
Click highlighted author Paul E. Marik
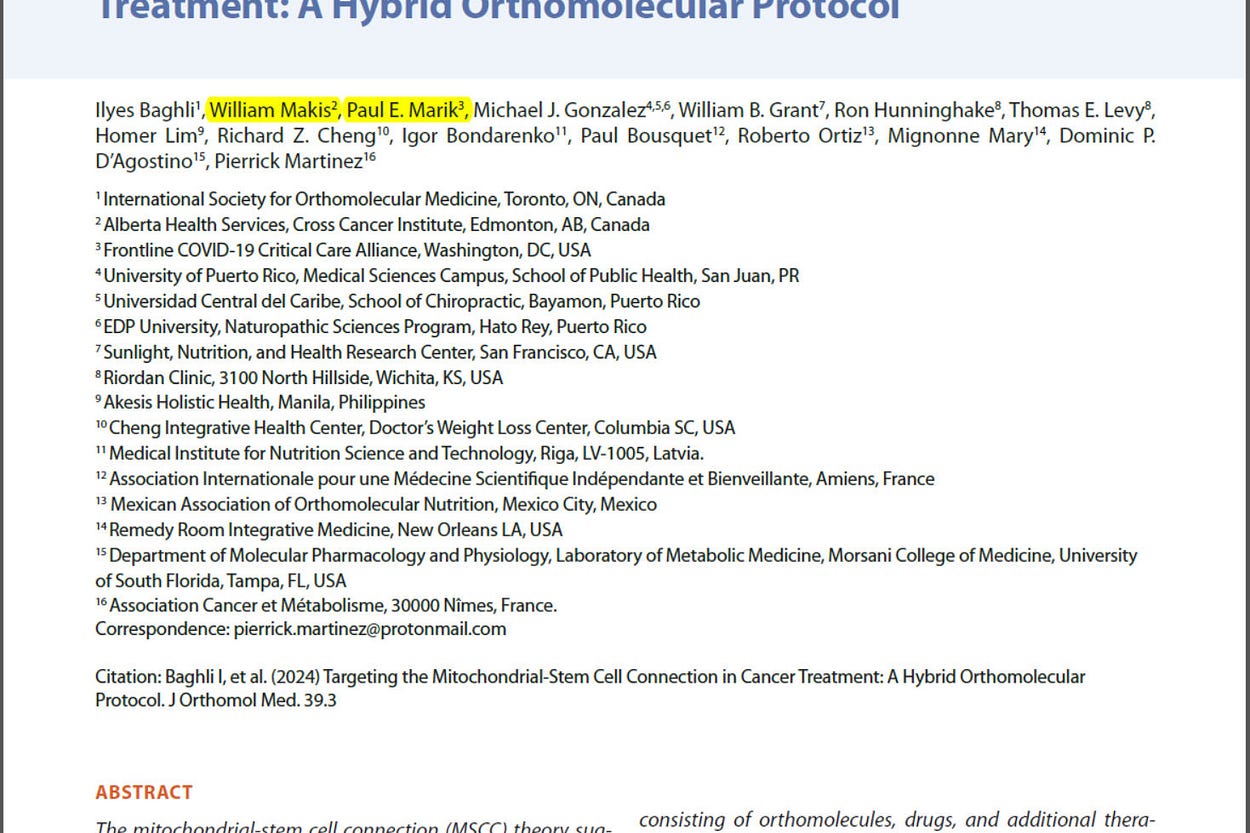pyautogui.click(x=407, y=110)
